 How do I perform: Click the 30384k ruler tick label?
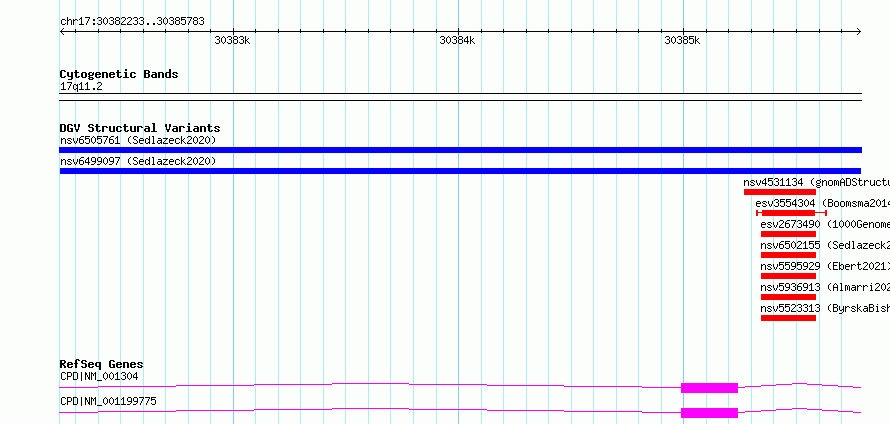457,40
